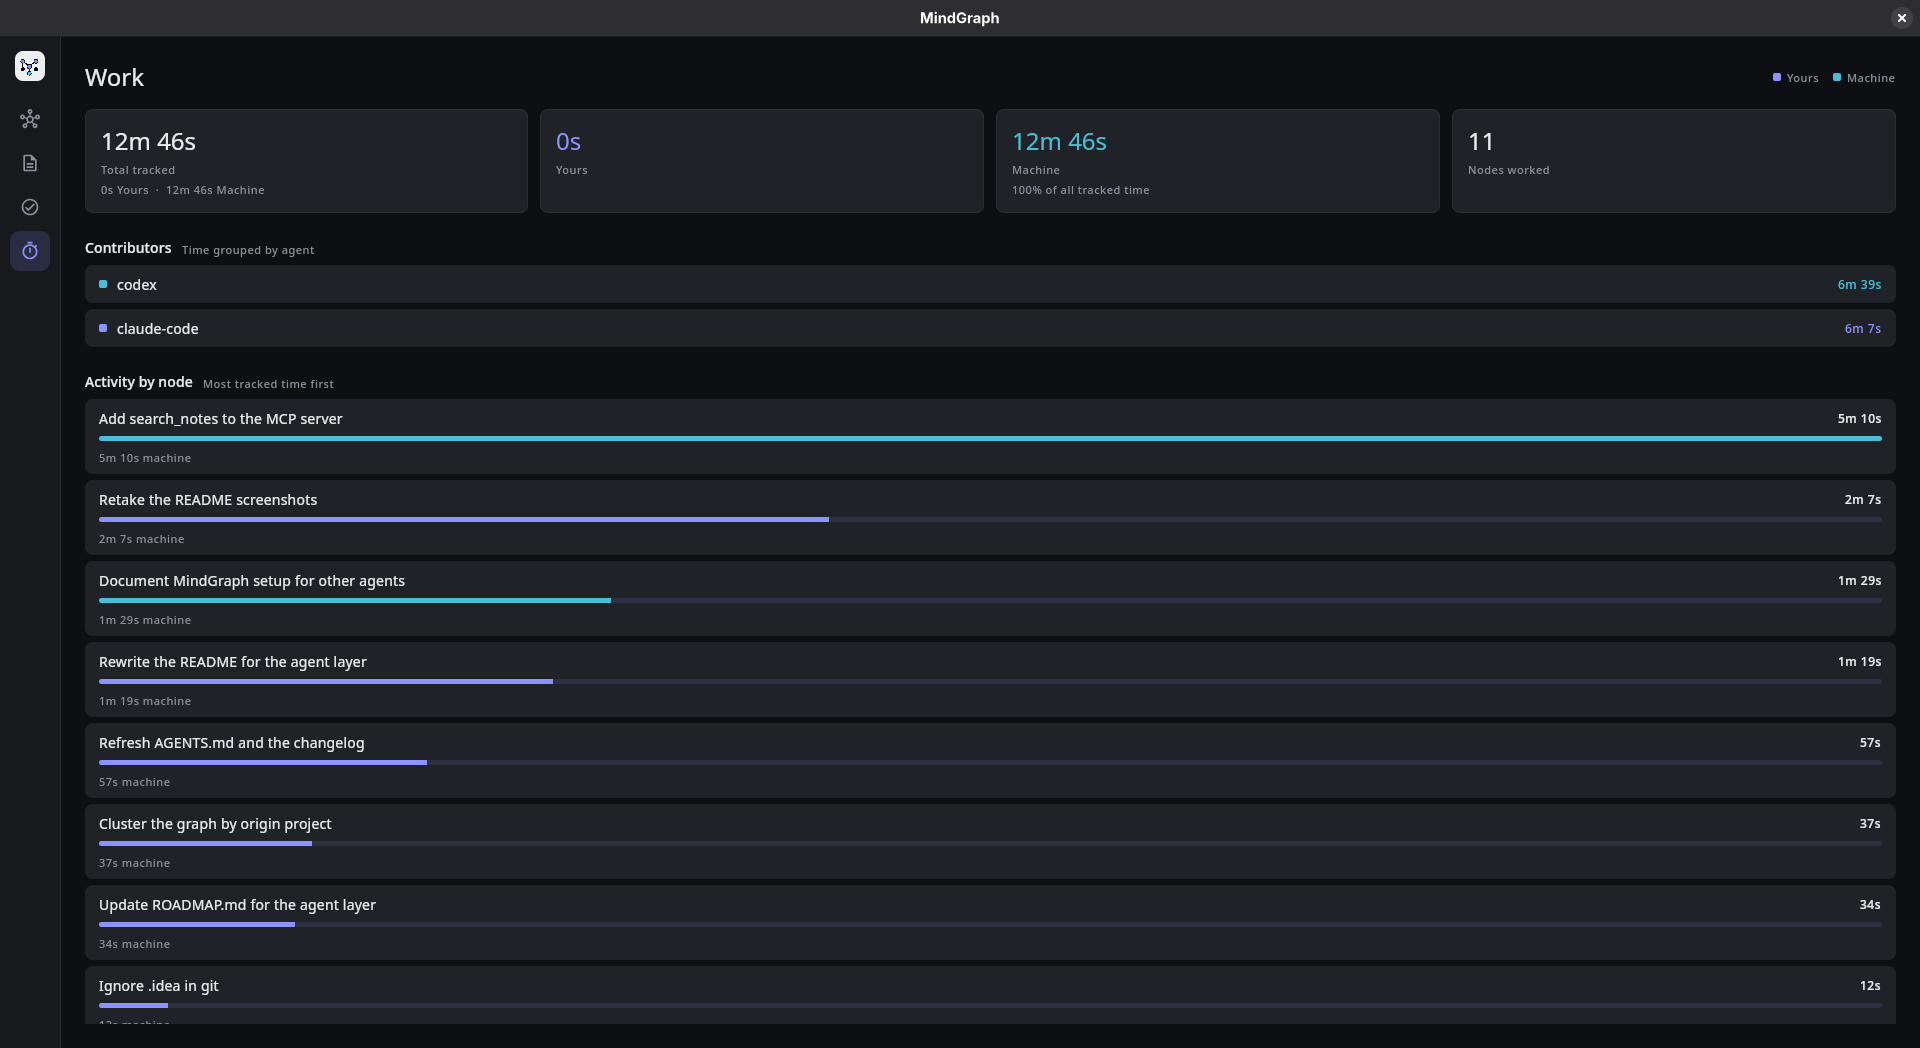Click the progress bar for Refresh AGENTS.md
Screen dimensions: 1920x1048
[990, 762]
